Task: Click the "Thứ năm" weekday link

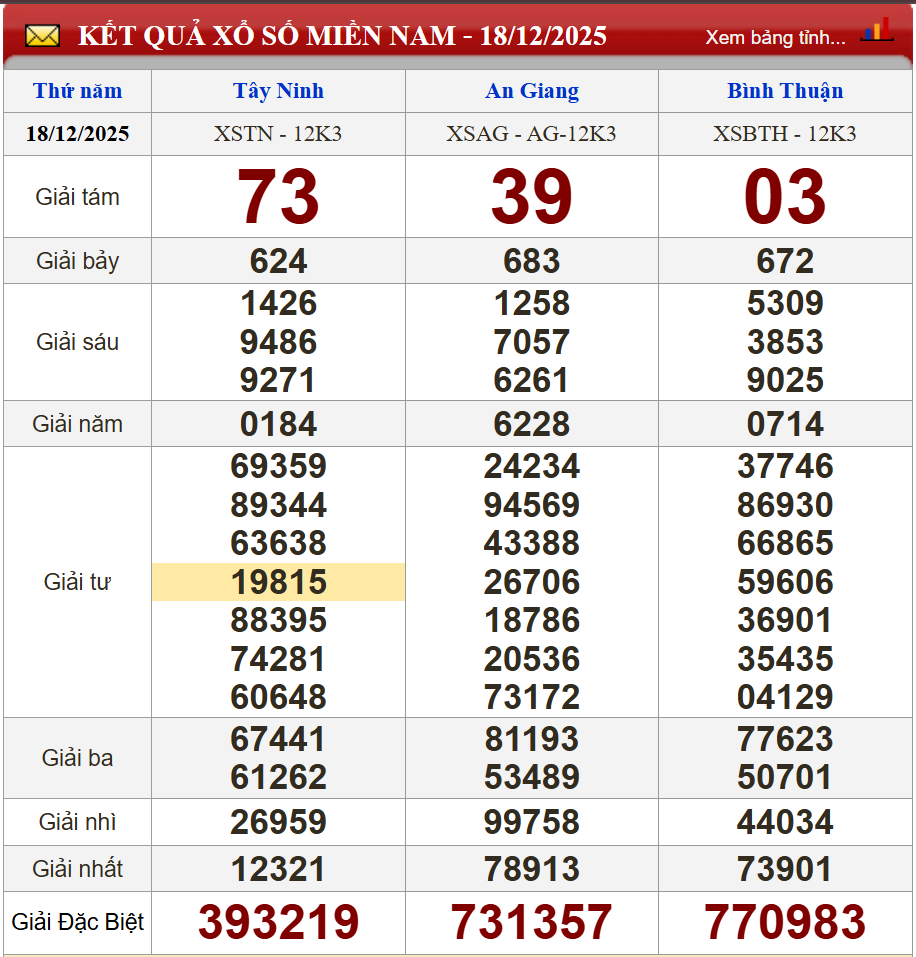Action: tap(77, 91)
